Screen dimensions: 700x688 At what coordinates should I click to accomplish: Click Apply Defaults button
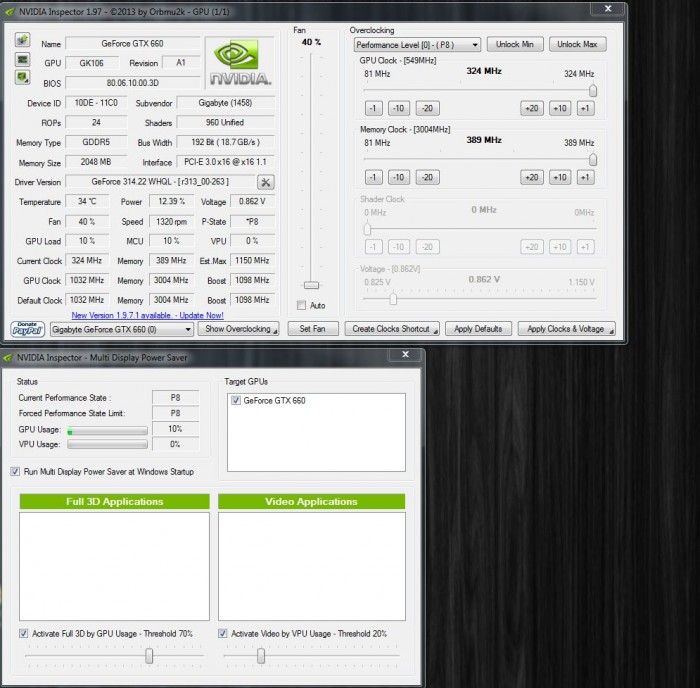click(x=478, y=329)
